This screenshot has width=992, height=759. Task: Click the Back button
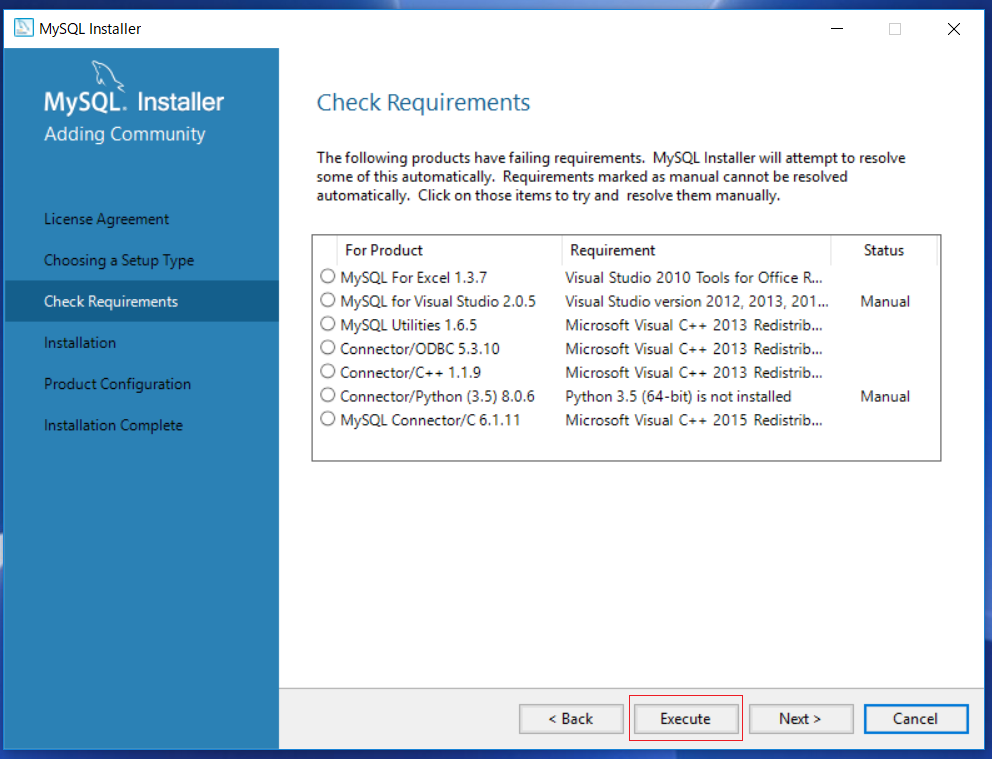(571, 718)
